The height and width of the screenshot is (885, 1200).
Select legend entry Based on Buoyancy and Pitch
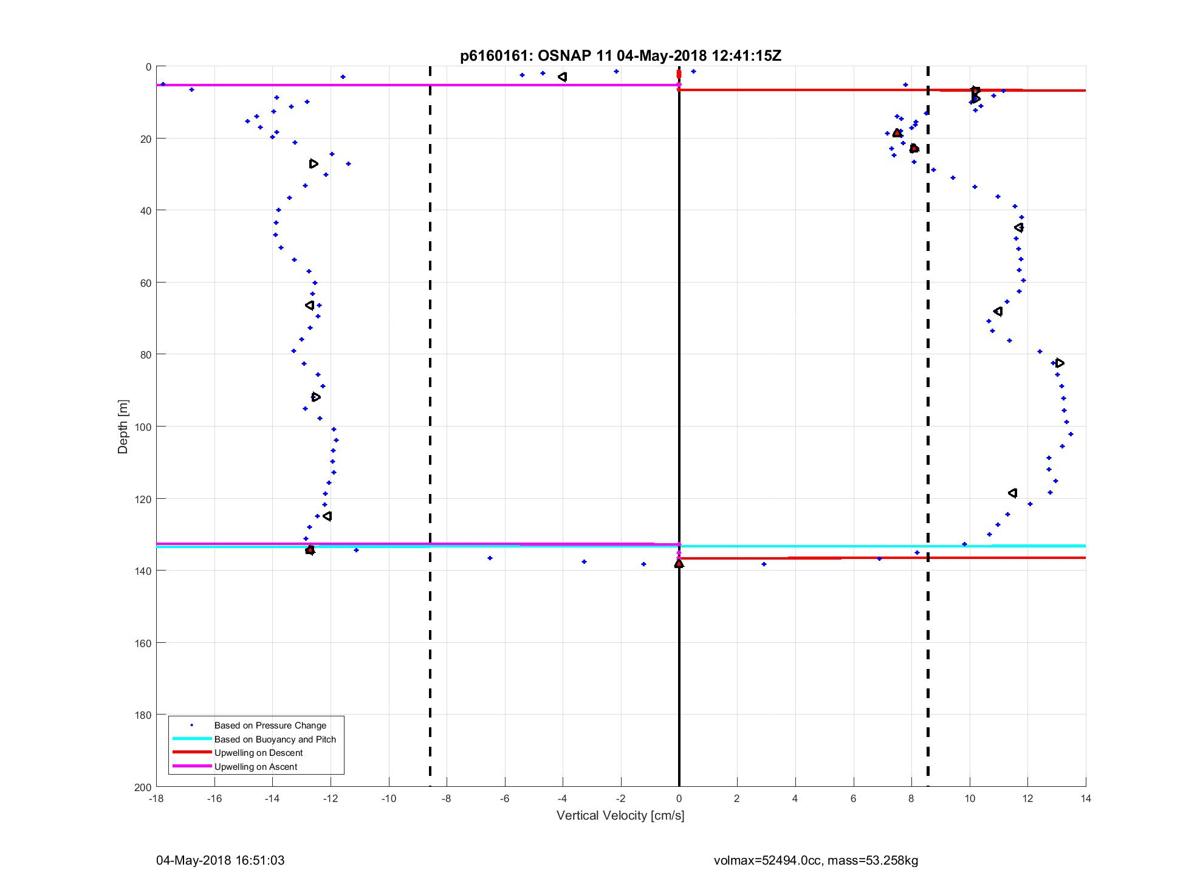(275, 738)
